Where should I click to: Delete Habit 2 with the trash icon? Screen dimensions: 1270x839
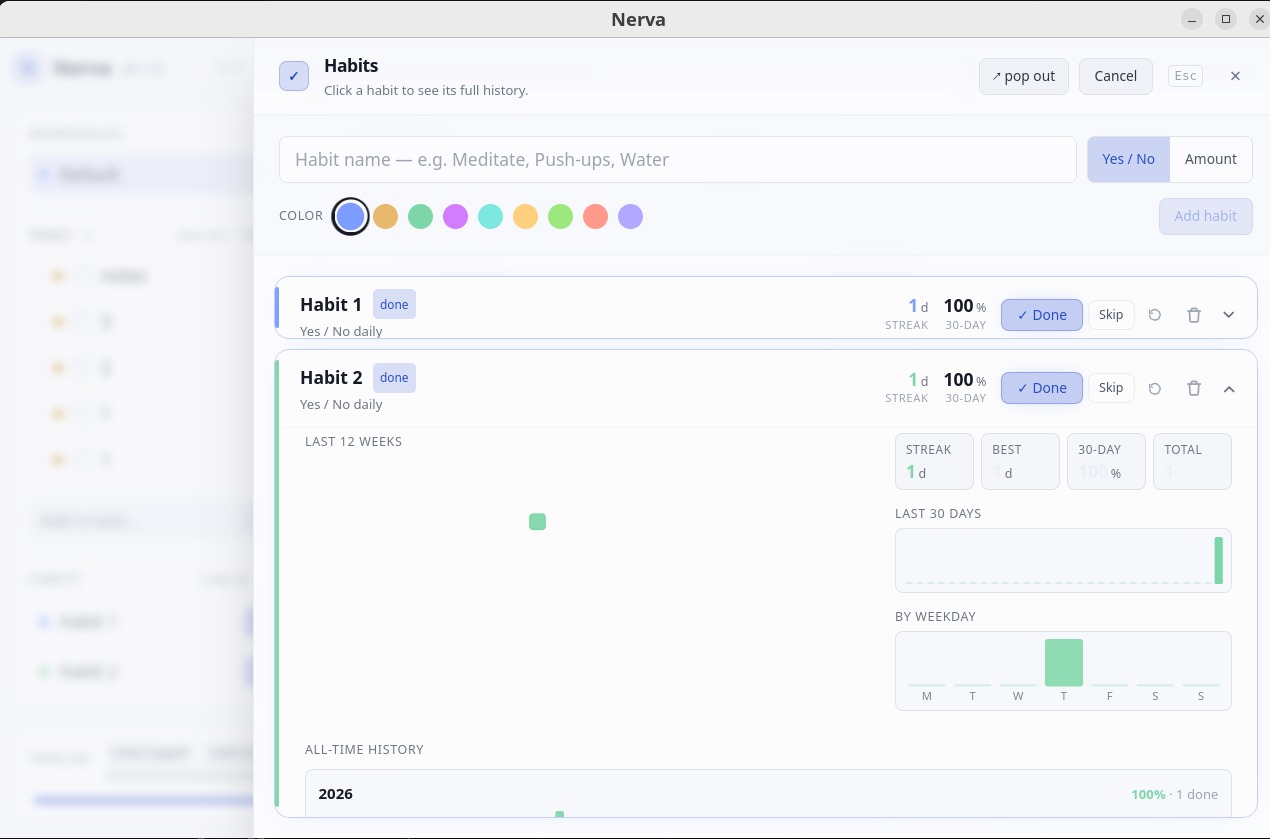tap(1194, 388)
